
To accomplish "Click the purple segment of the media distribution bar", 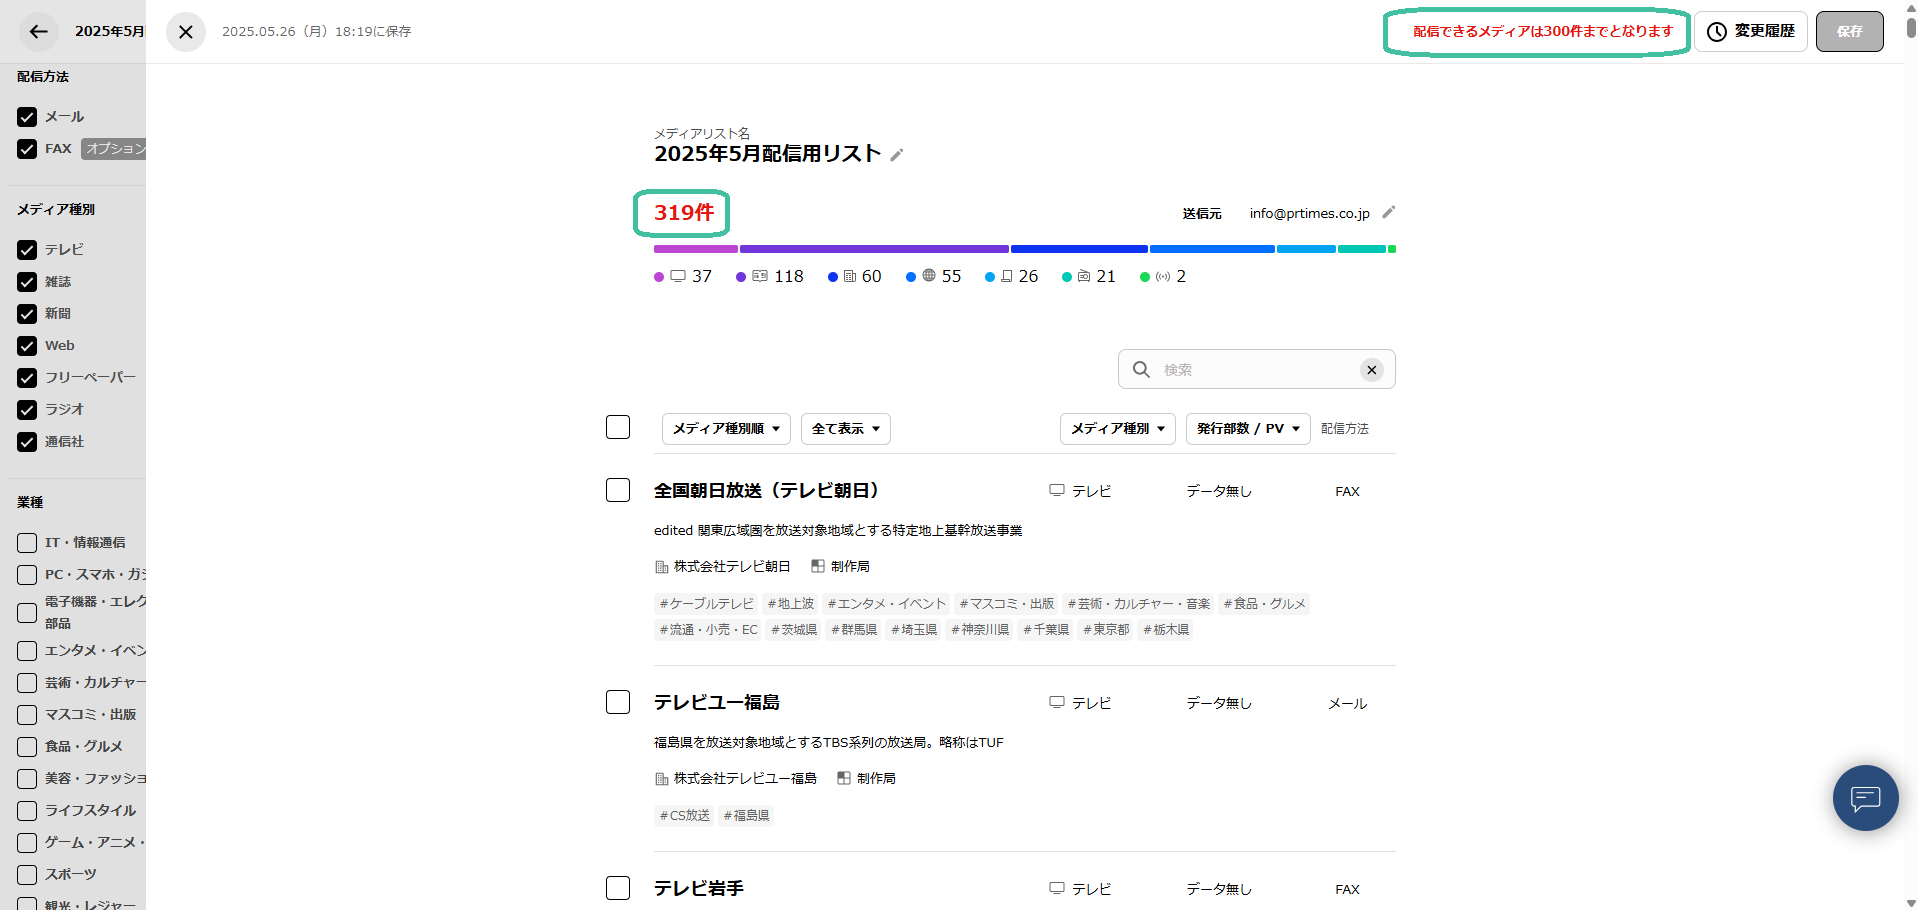I will 874,249.
